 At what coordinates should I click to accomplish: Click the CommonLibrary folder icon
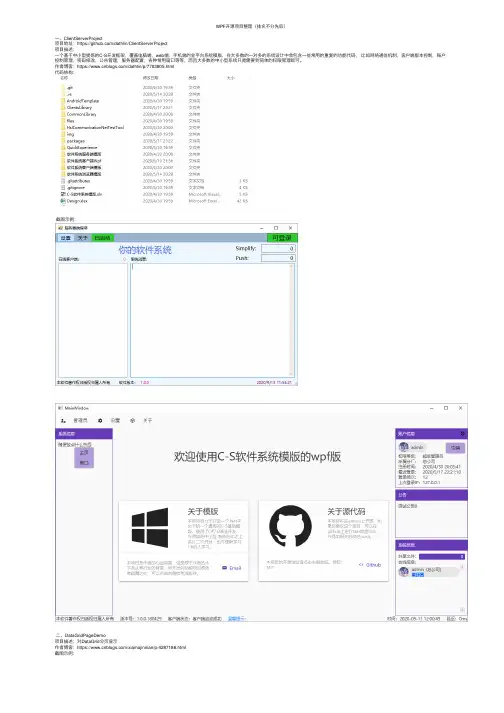click(63, 114)
